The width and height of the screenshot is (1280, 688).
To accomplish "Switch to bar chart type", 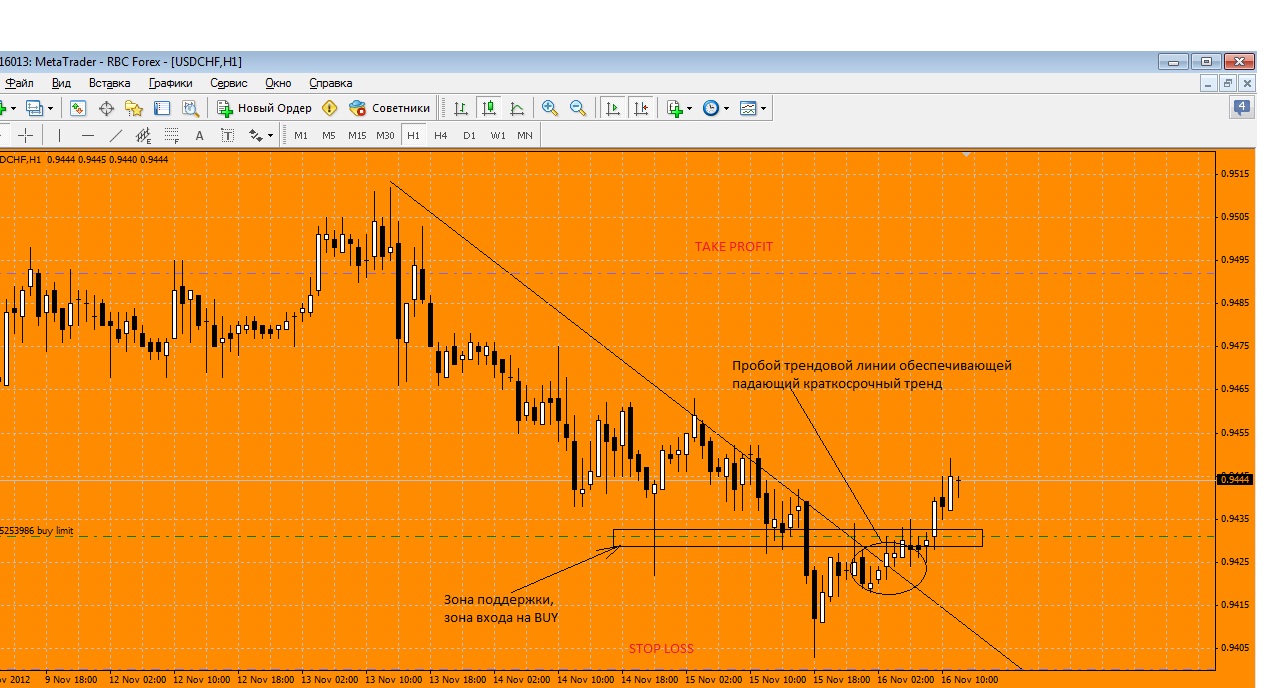I will pos(461,108).
